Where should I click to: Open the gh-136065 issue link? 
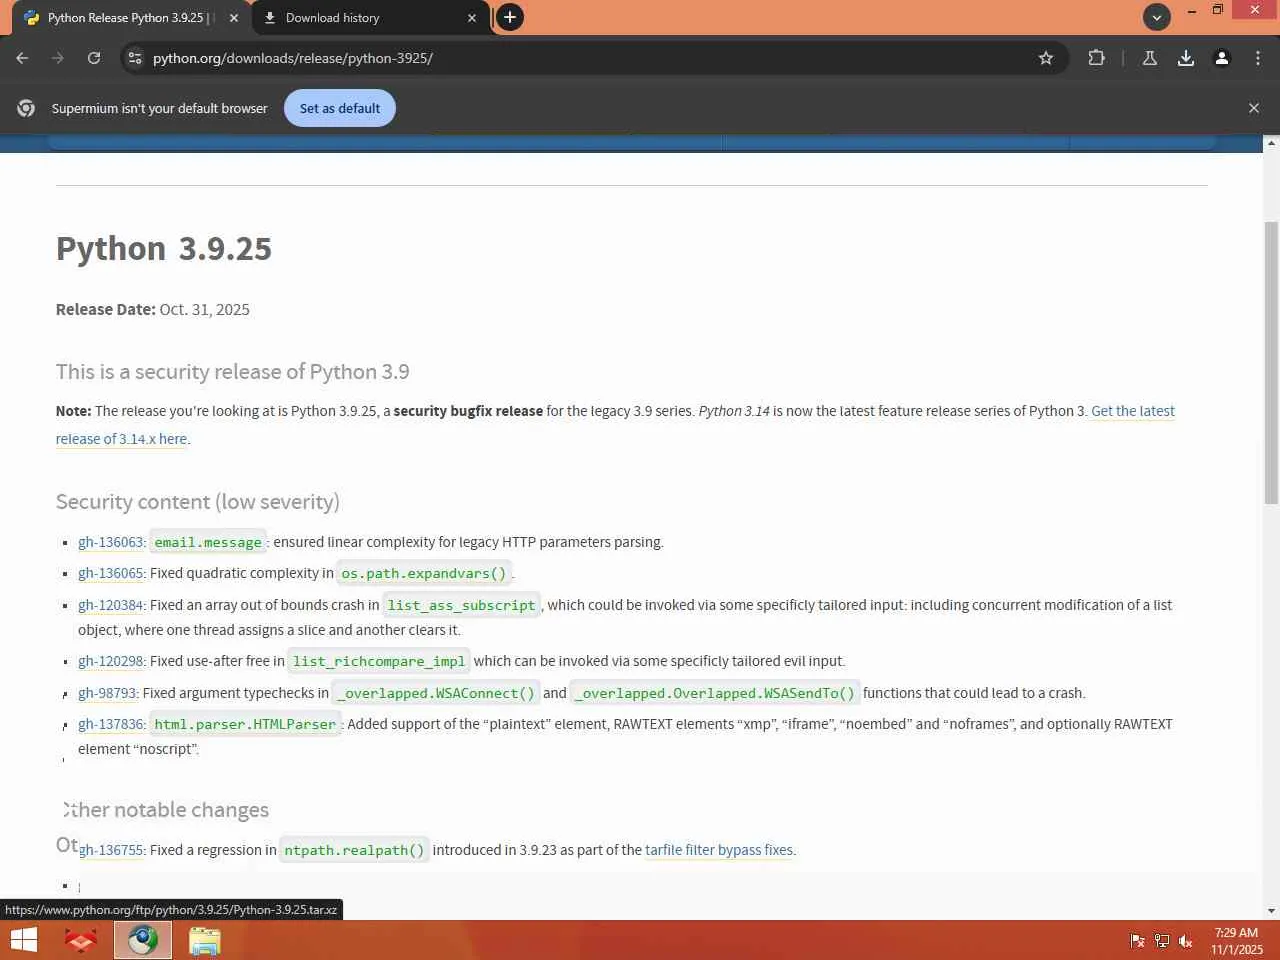pyautogui.click(x=111, y=573)
